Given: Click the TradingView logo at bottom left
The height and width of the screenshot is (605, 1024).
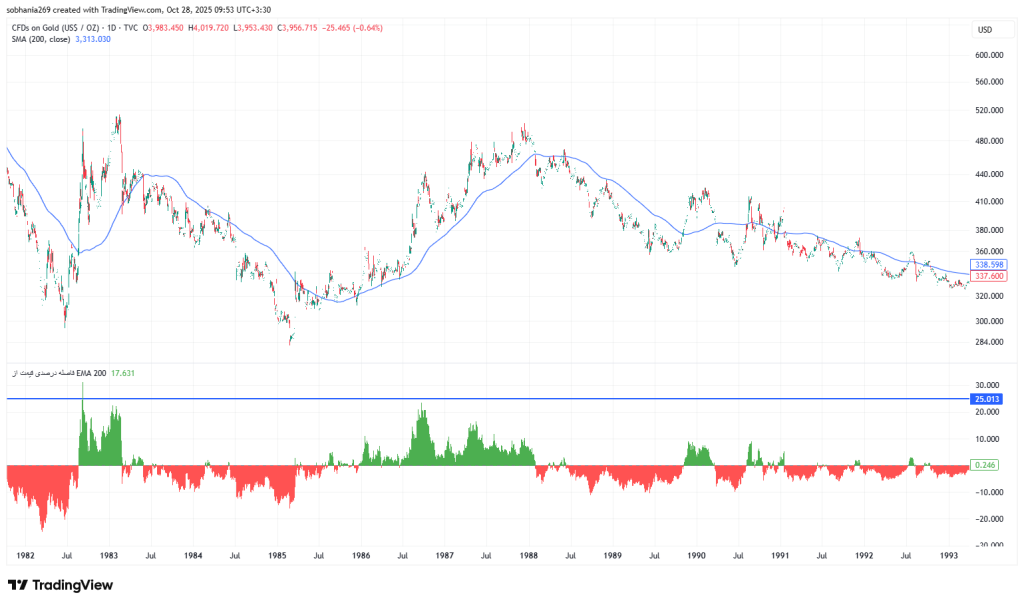Looking at the screenshot, I should coord(60,585).
